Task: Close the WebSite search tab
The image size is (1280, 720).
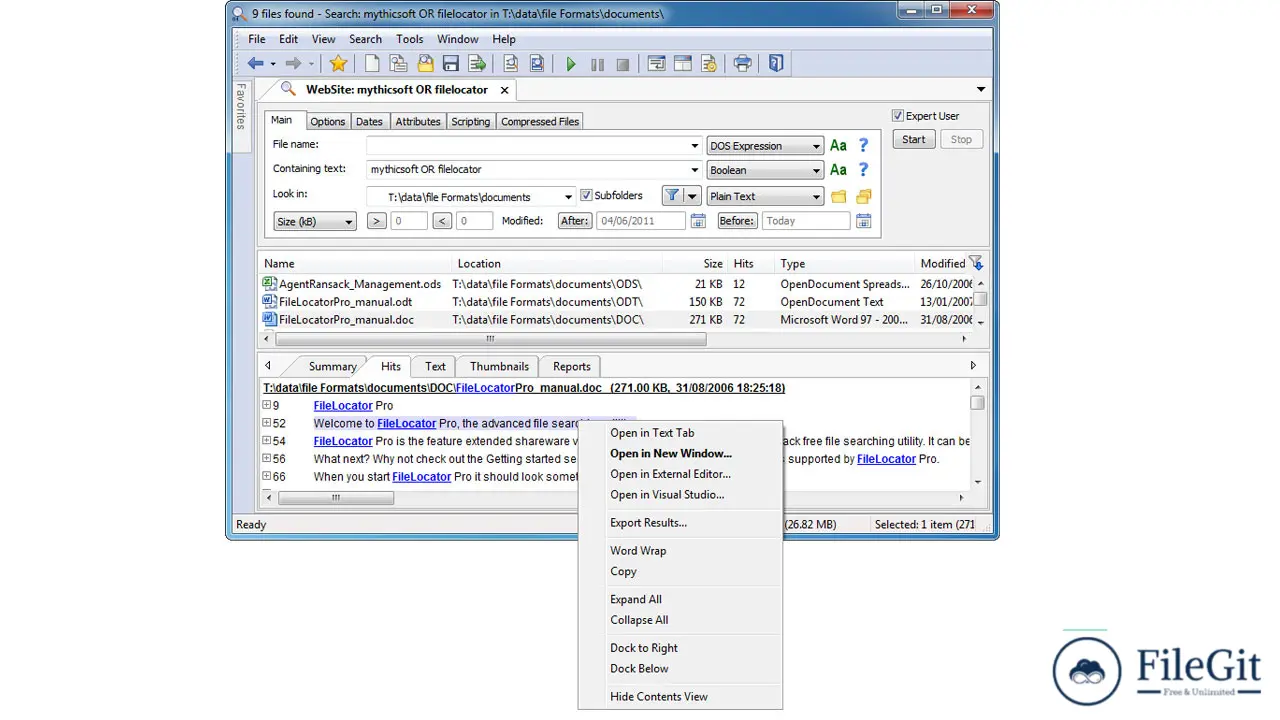Action: pyautogui.click(x=504, y=90)
